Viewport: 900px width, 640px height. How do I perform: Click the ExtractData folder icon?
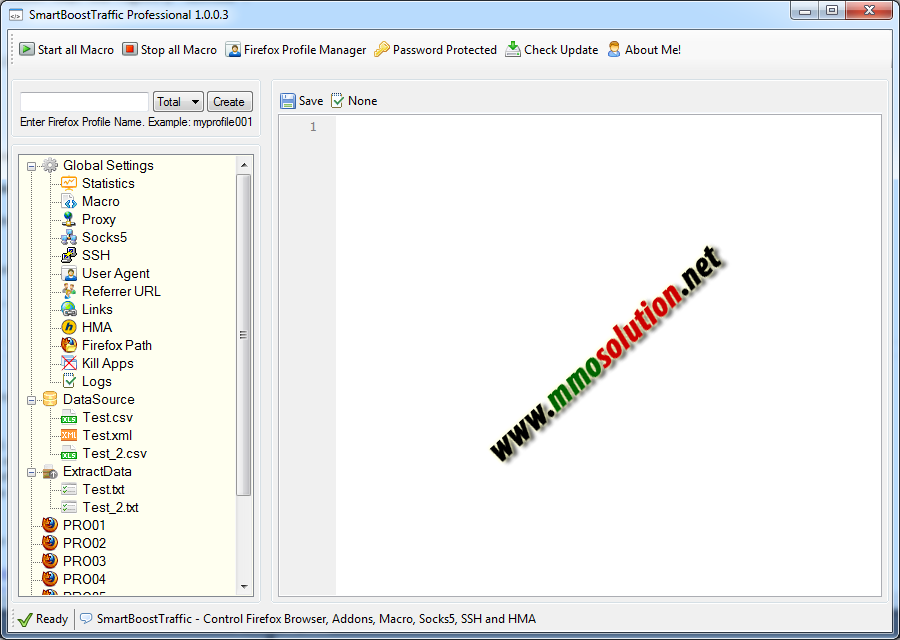pyautogui.click(x=50, y=471)
